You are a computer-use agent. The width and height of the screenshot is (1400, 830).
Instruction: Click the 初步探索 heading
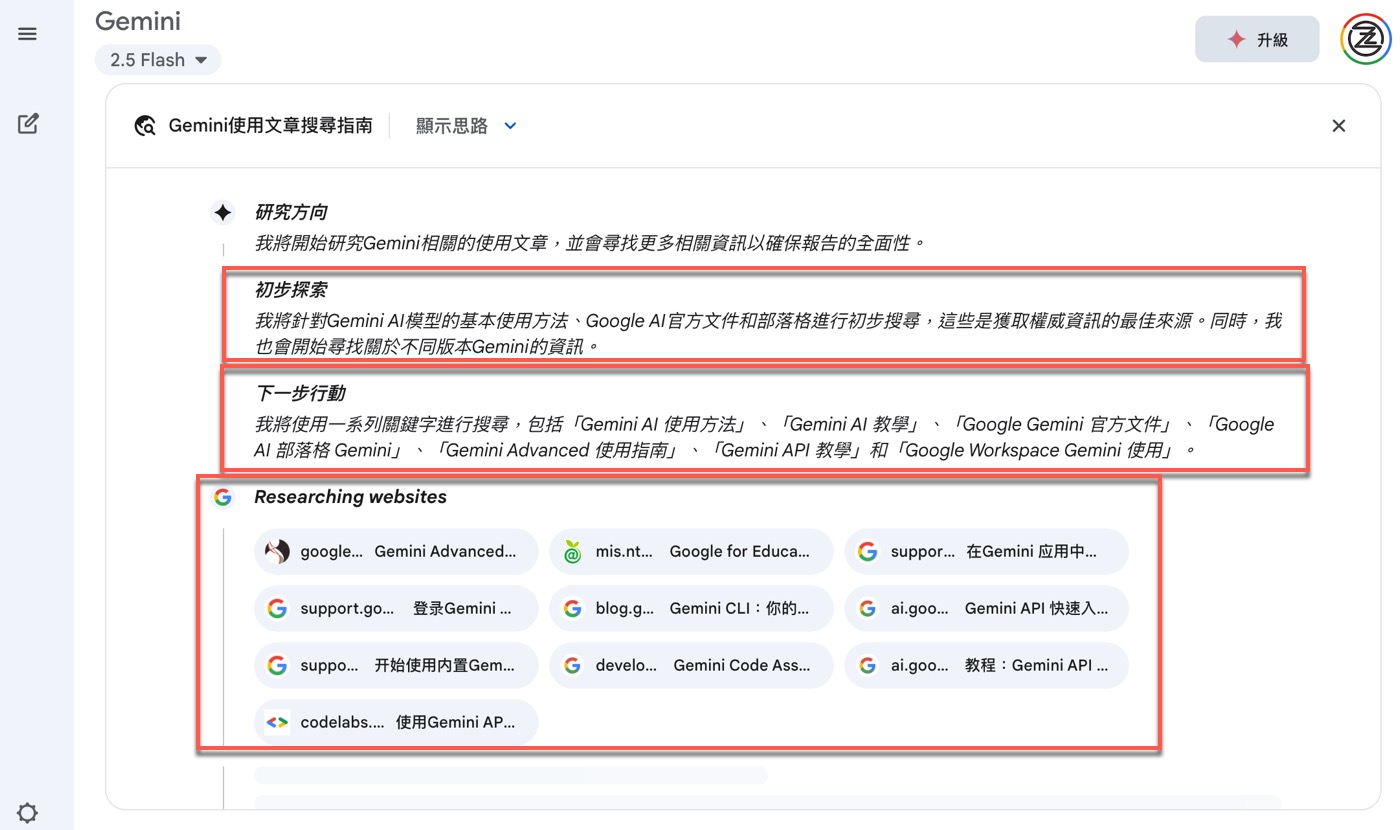[291, 290]
